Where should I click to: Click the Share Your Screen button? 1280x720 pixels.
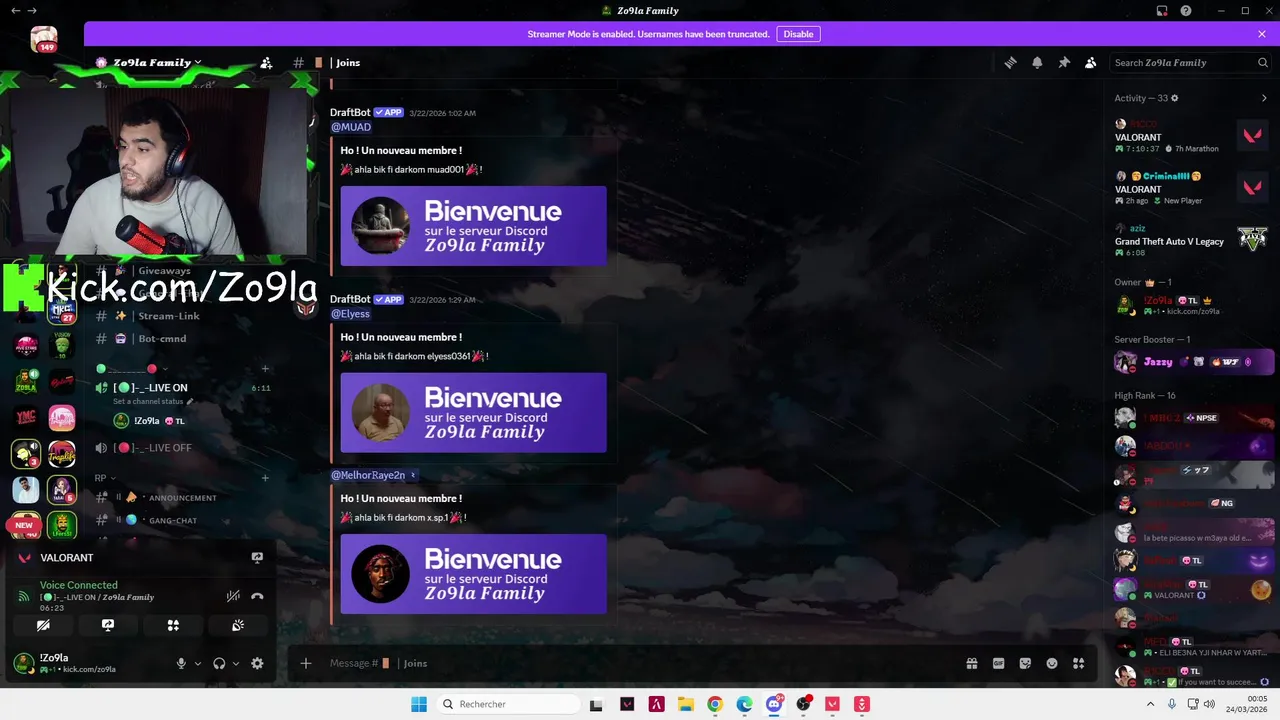(108, 625)
